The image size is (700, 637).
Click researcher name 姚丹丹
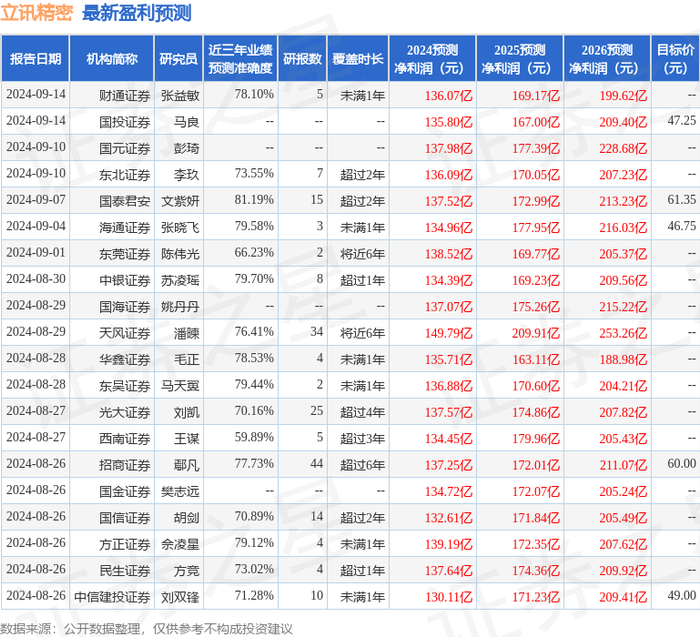click(180, 306)
